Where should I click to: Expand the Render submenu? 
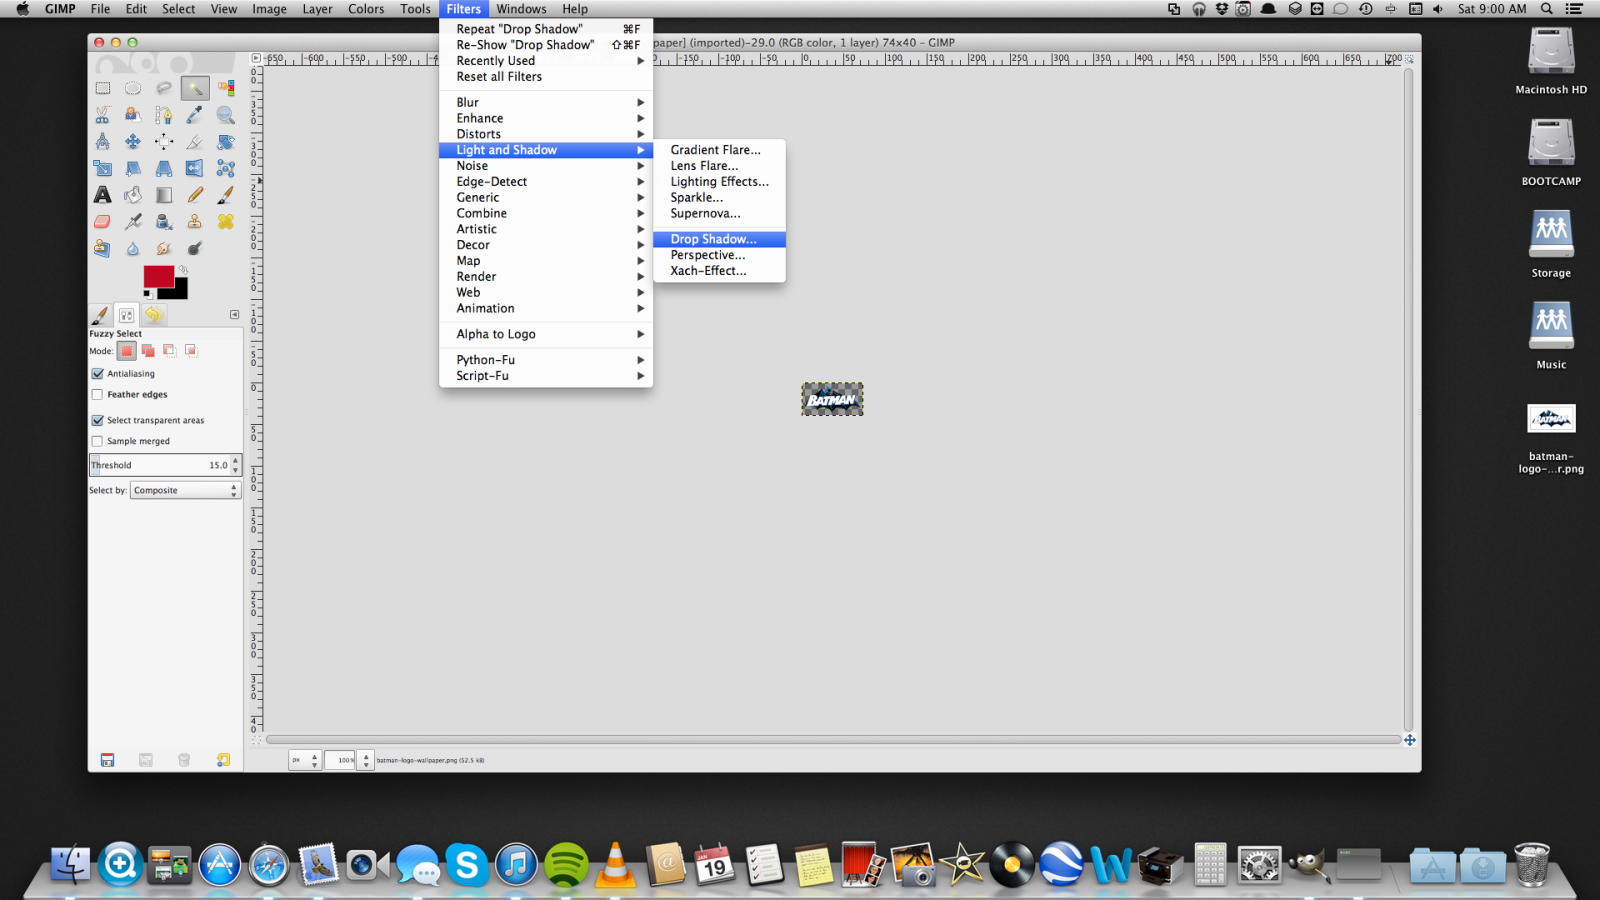pyautogui.click(x=546, y=277)
